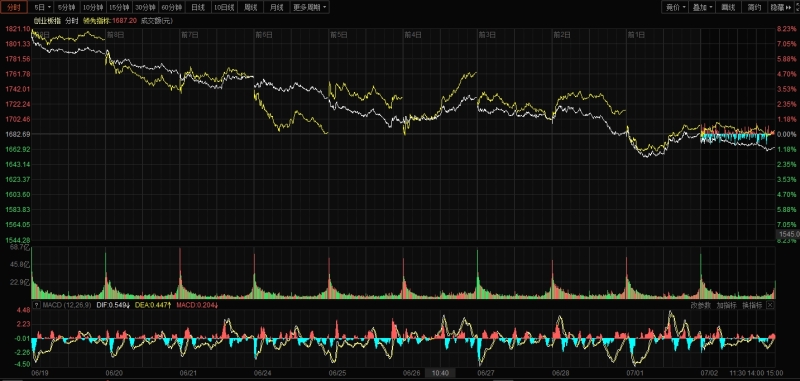
Task: Toggle the 简约 simple mode
Action: (x=755, y=7)
